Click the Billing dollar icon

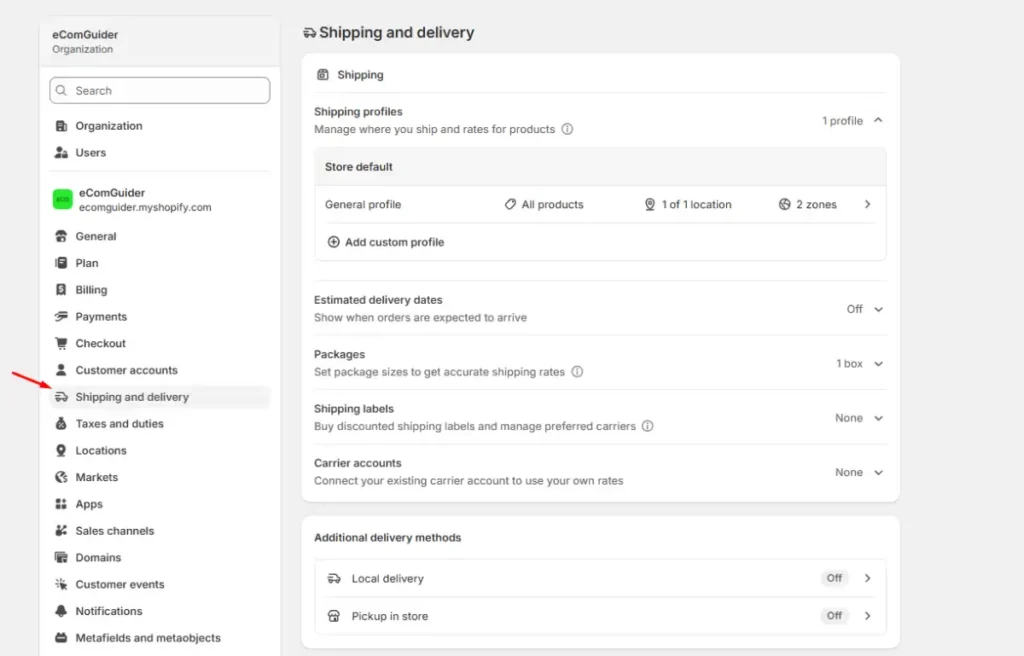coord(61,289)
